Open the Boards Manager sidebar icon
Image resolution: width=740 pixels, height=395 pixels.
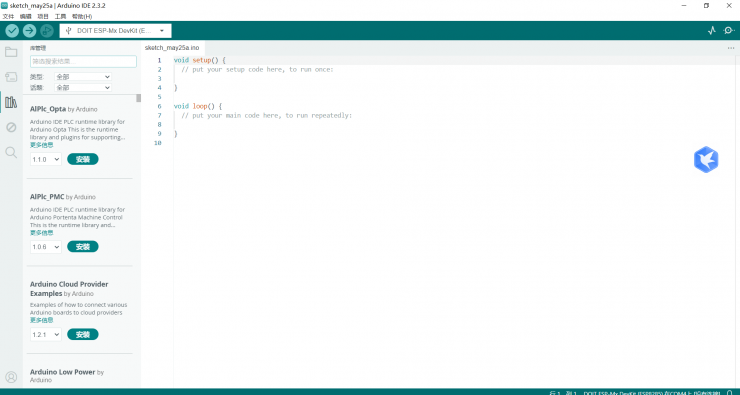(11, 77)
